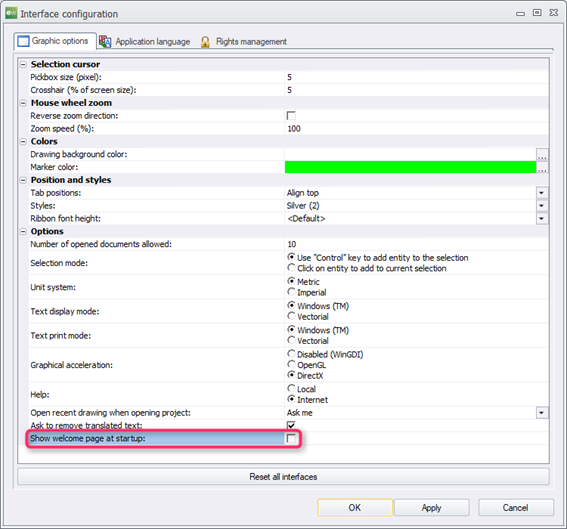Minimize the Interface configuration dialog
Screen dimensions: 567x529
click(x=520, y=14)
